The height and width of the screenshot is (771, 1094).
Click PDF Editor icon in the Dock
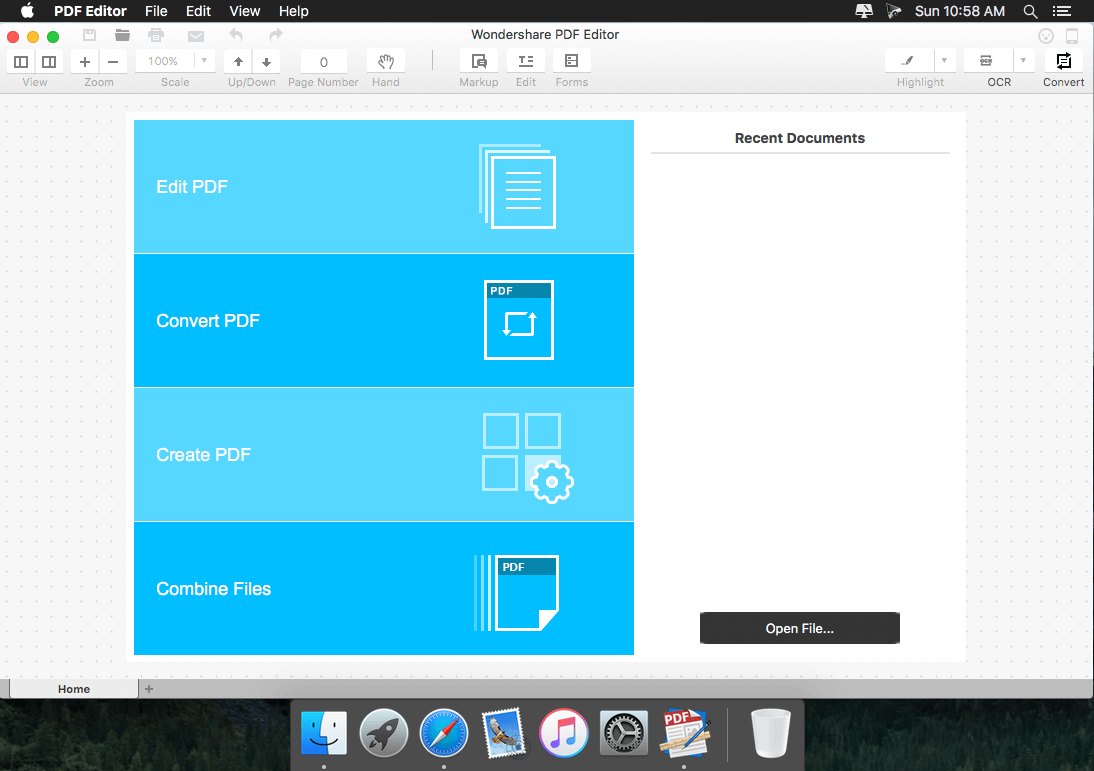click(x=684, y=733)
